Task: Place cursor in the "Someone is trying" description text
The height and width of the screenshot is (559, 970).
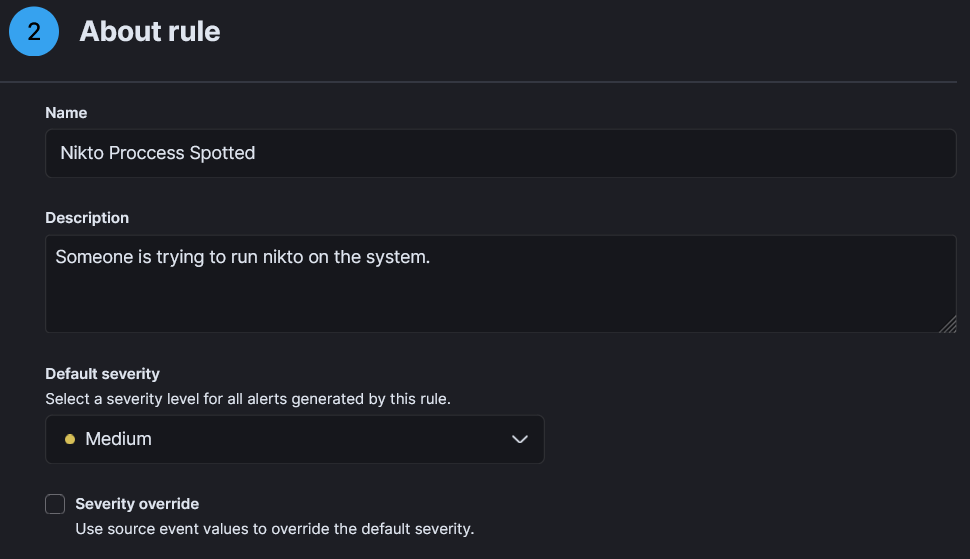Action: point(242,257)
